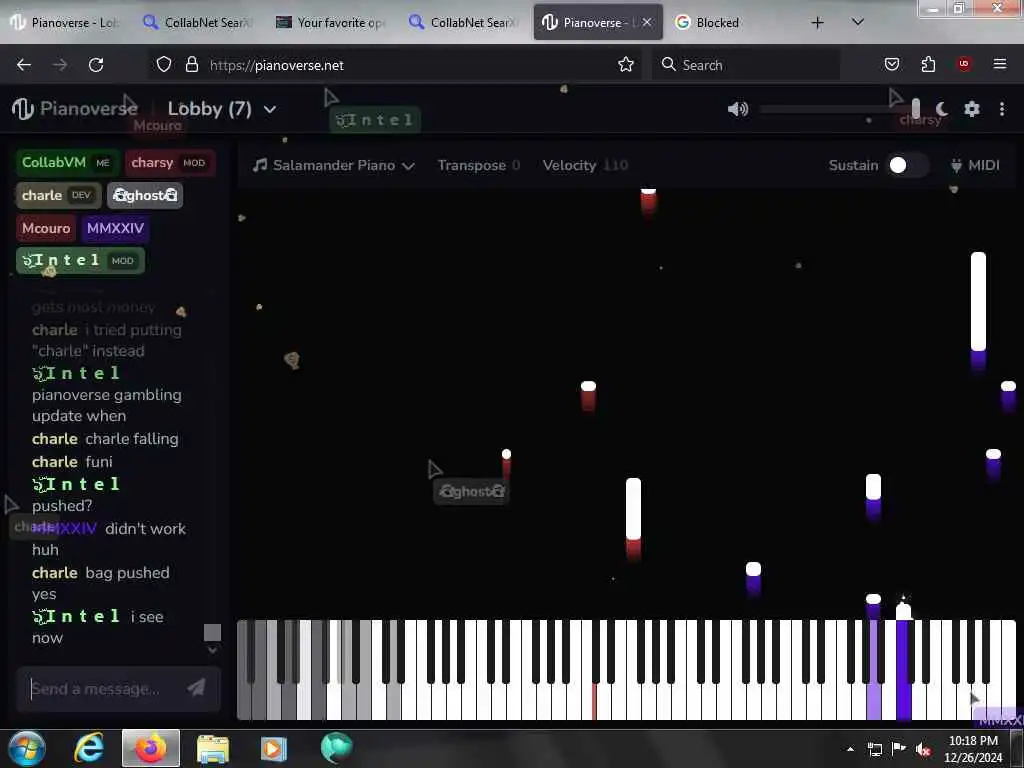The image size is (1024, 768).
Task: Switch to Your favorite op tab
Action: tap(330, 23)
